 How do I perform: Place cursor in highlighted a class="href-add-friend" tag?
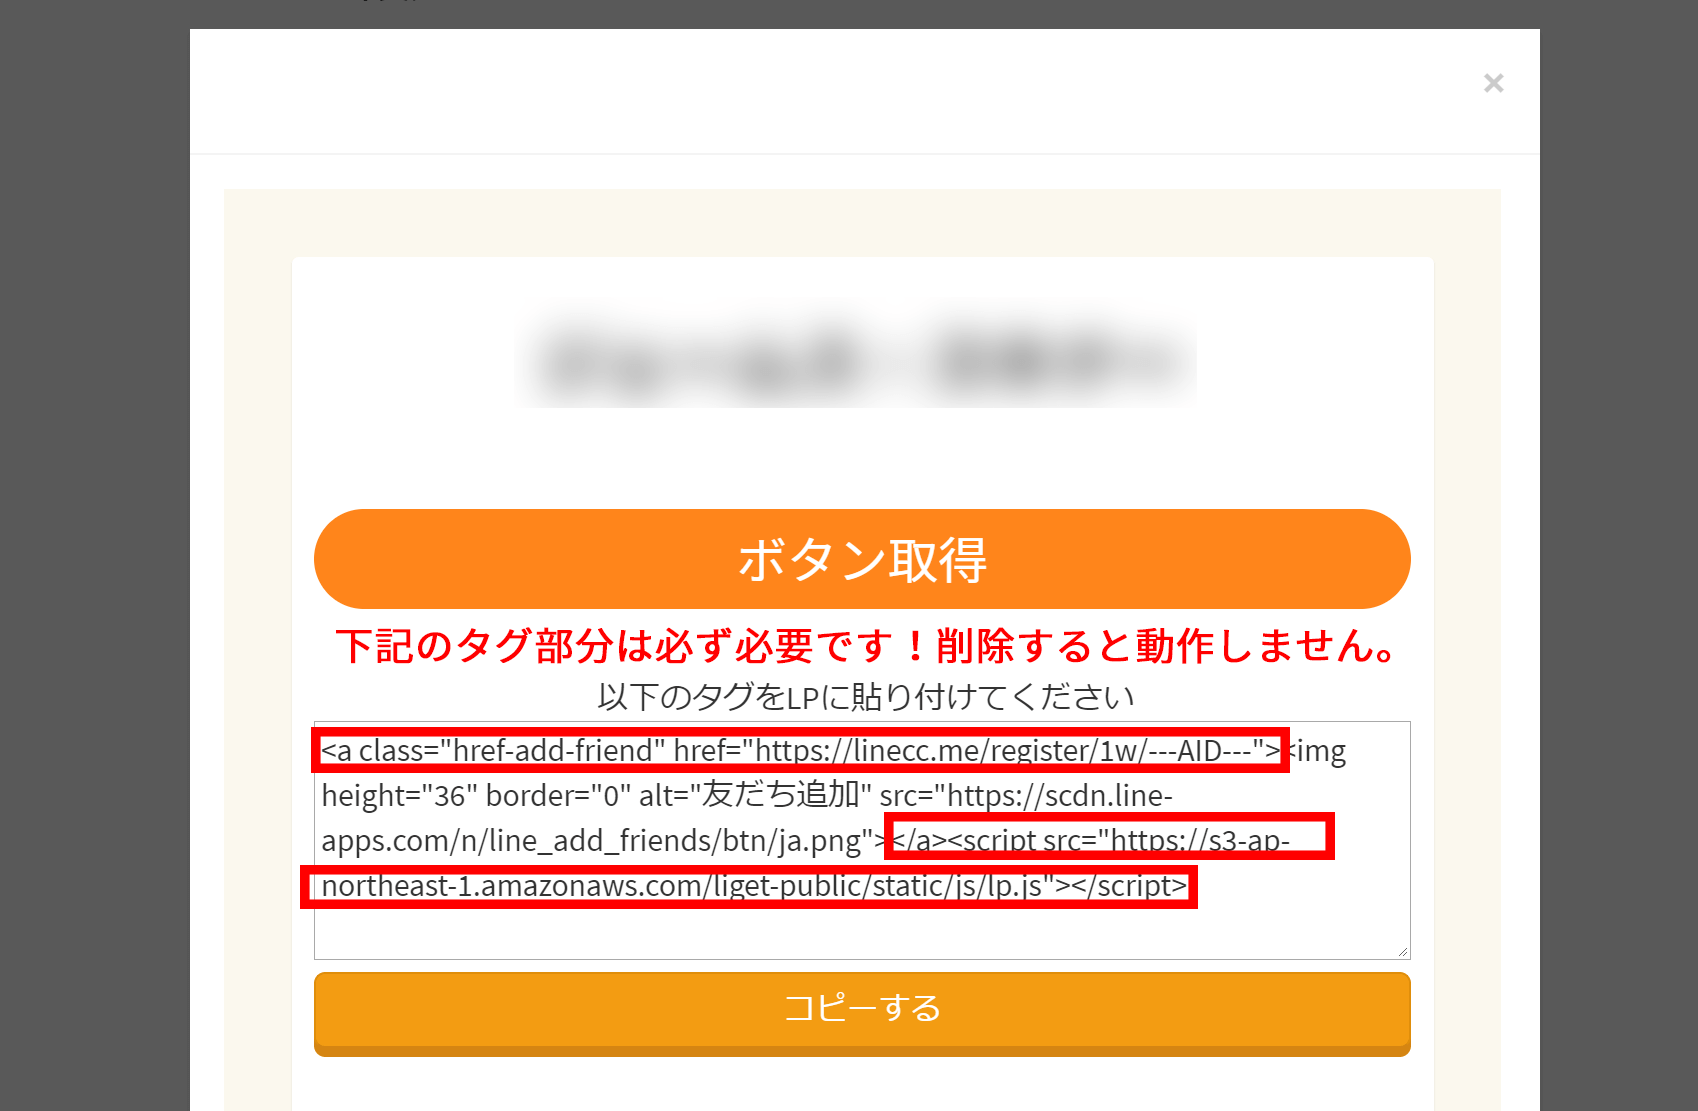800,751
